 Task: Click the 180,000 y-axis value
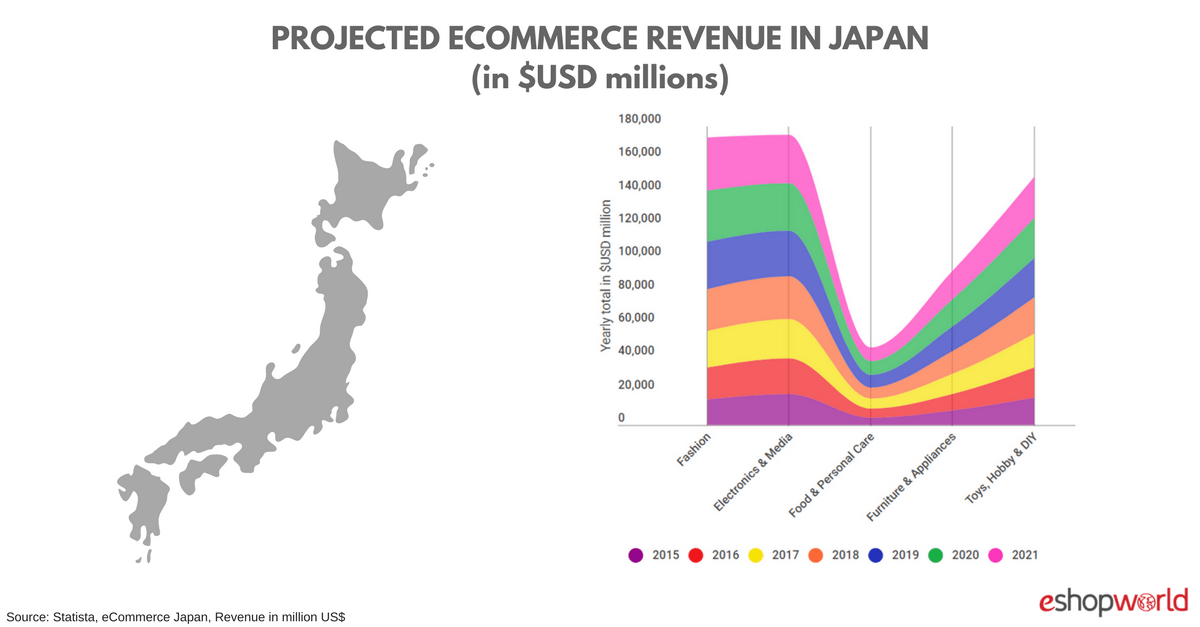[638, 119]
